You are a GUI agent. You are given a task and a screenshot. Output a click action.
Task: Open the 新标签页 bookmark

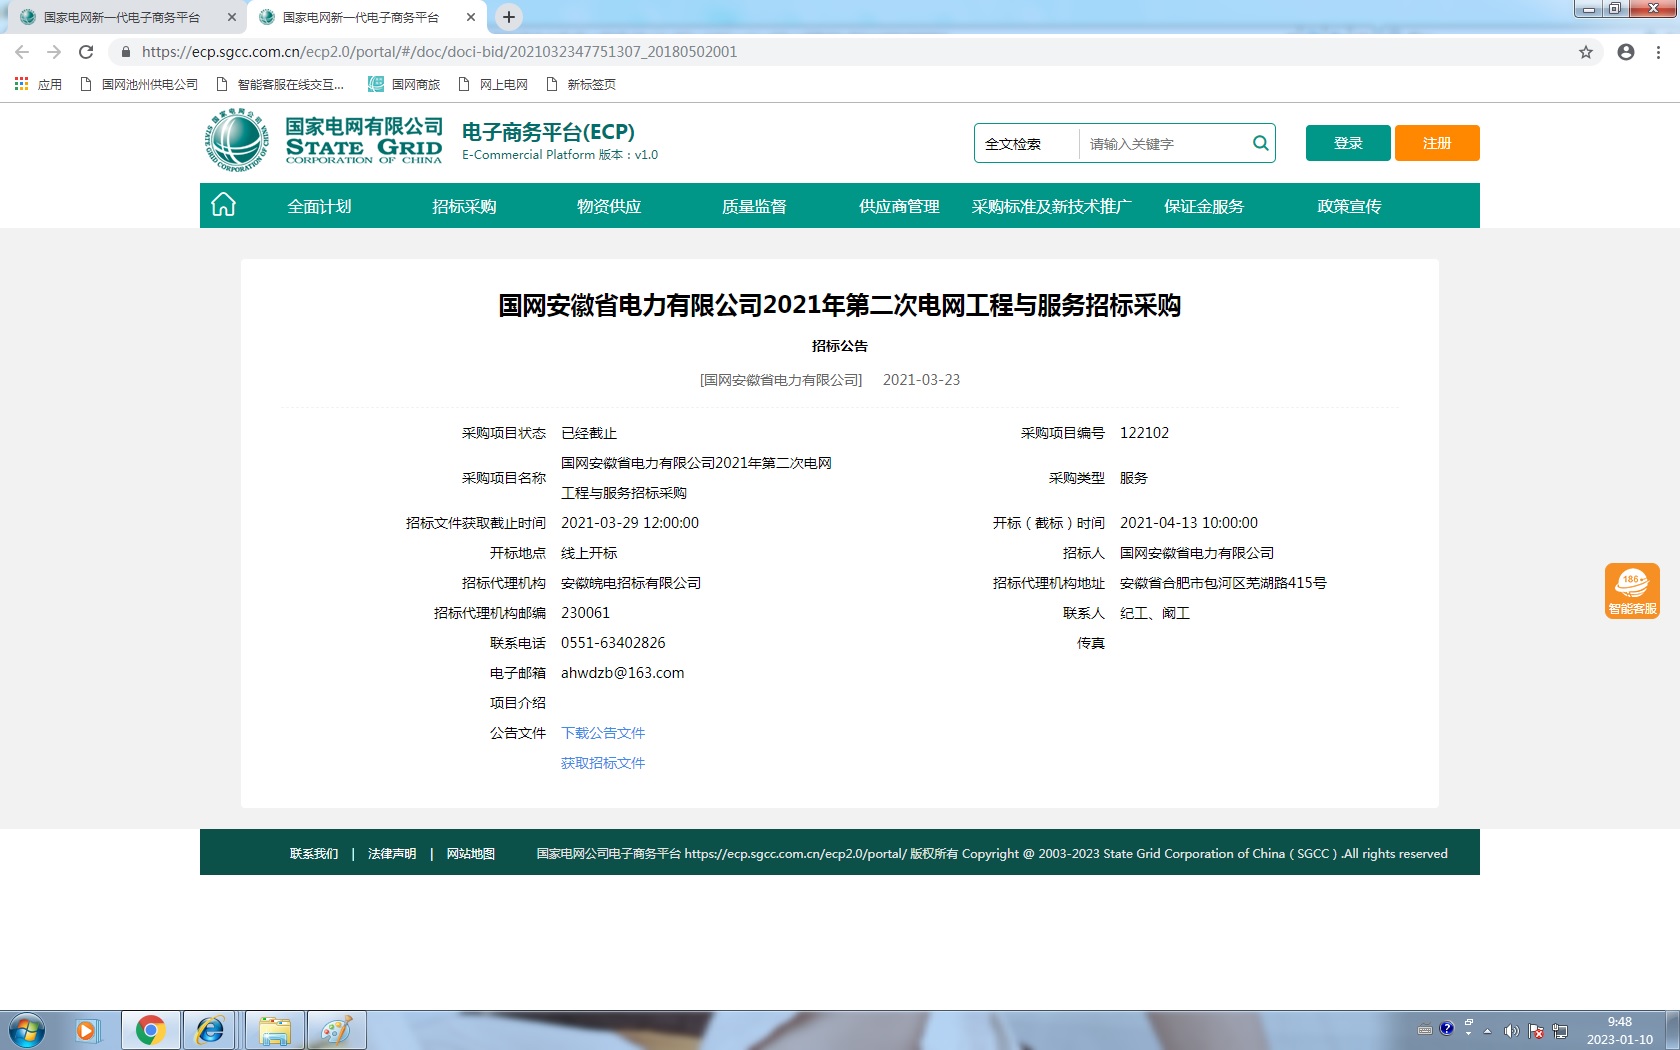click(x=580, y=84)
